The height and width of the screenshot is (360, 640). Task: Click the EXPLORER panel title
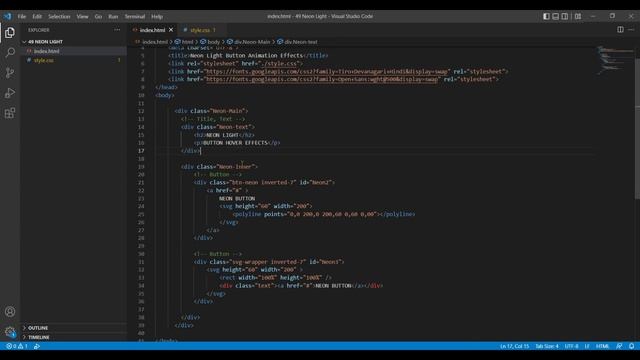pos(39,30)
